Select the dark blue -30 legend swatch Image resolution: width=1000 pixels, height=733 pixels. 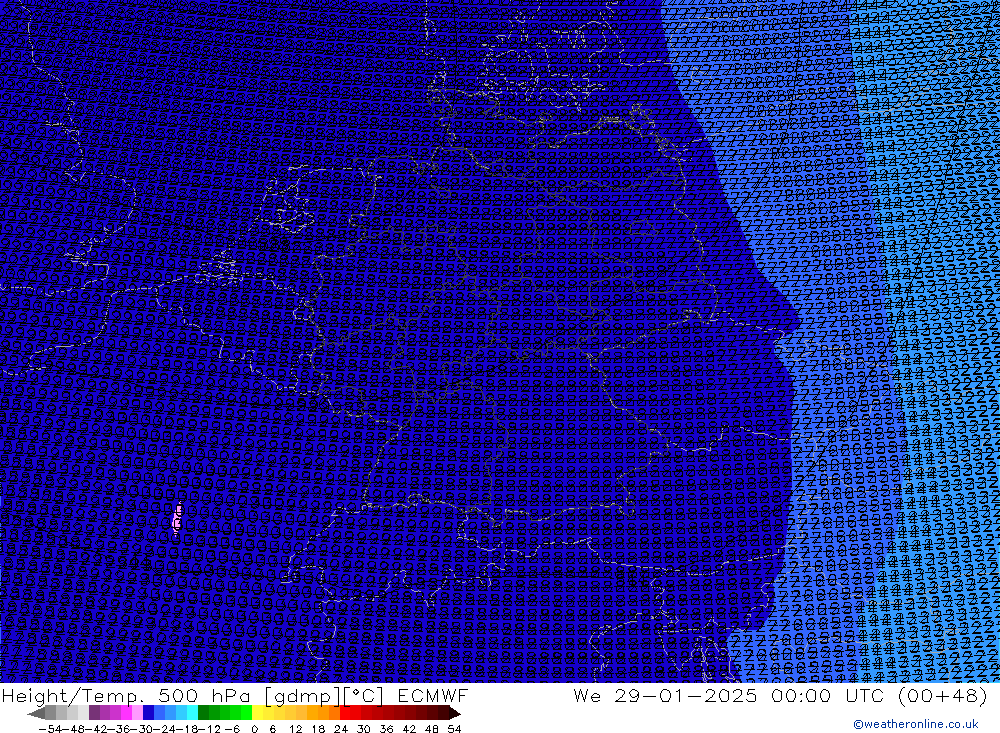pyautogui.click(x=148, y=712)
